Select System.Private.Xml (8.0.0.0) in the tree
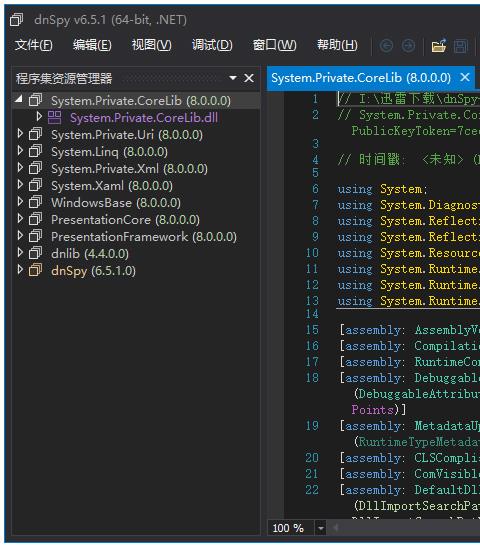This screenshot has width=480, height=546. pyautogui.click(x=129, y=169)
